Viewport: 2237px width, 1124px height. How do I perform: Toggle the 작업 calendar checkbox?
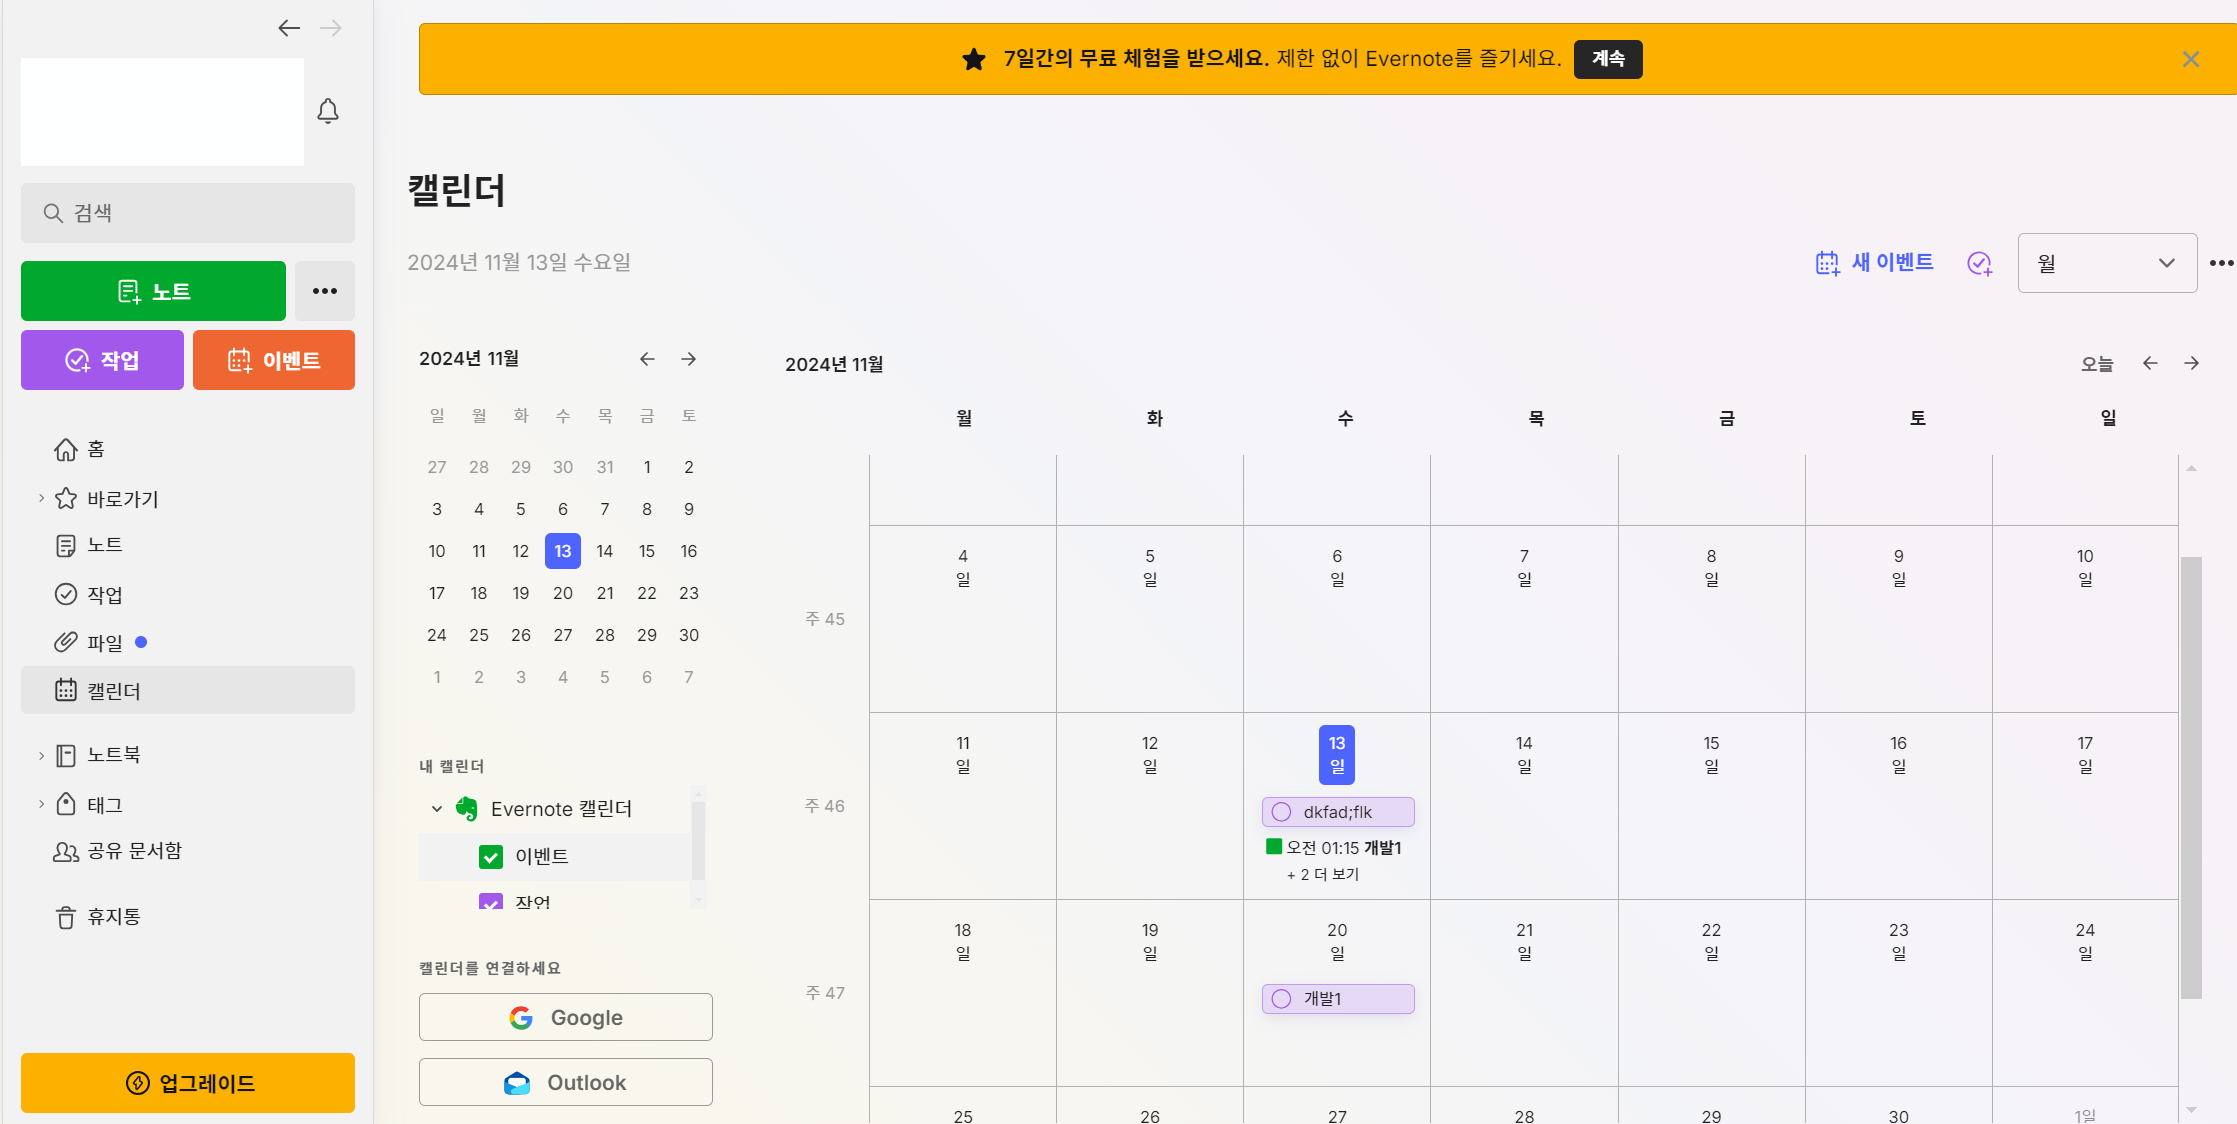pos(491,901)
